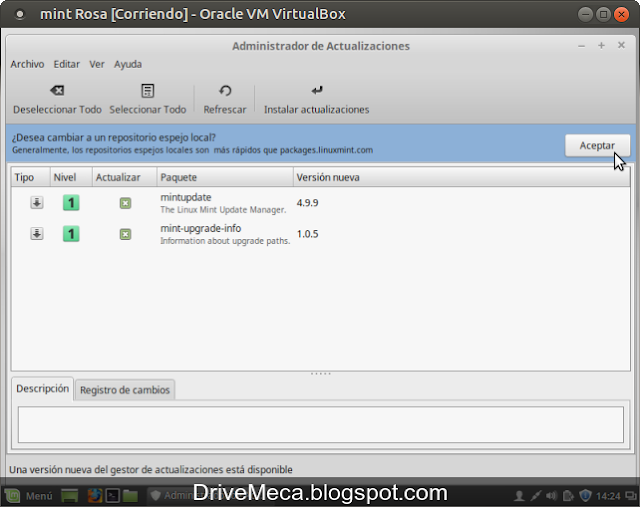Open the file manager folder icon in panel

tap(130, 496)
